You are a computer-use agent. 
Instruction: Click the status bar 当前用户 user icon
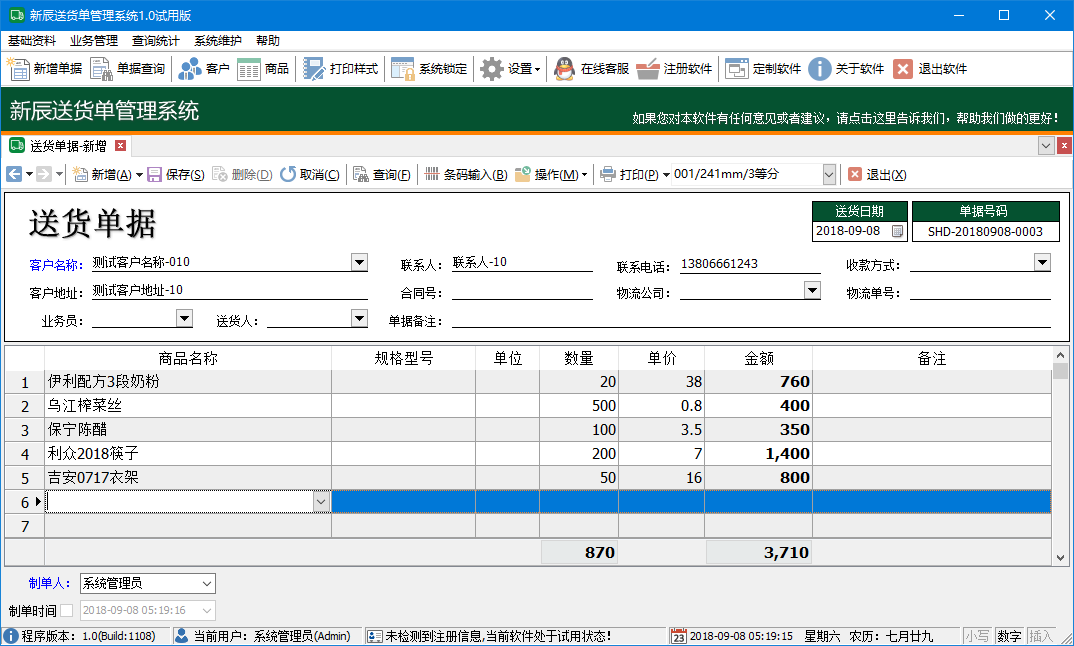click(x=182, y=636)
